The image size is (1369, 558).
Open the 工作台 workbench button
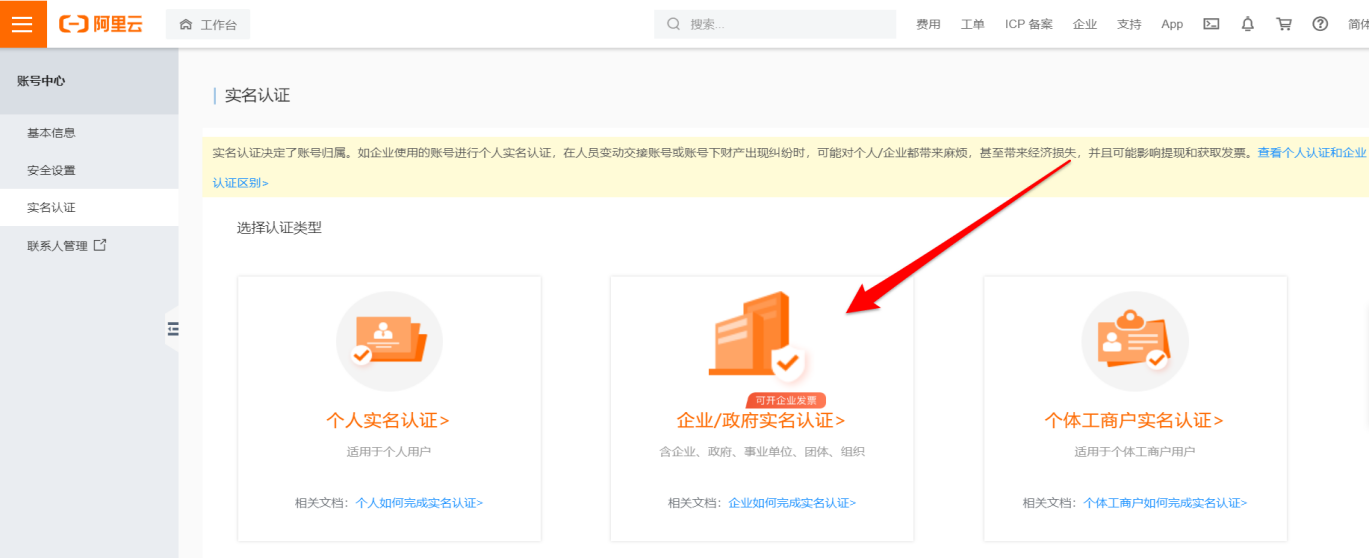[208, 24]
